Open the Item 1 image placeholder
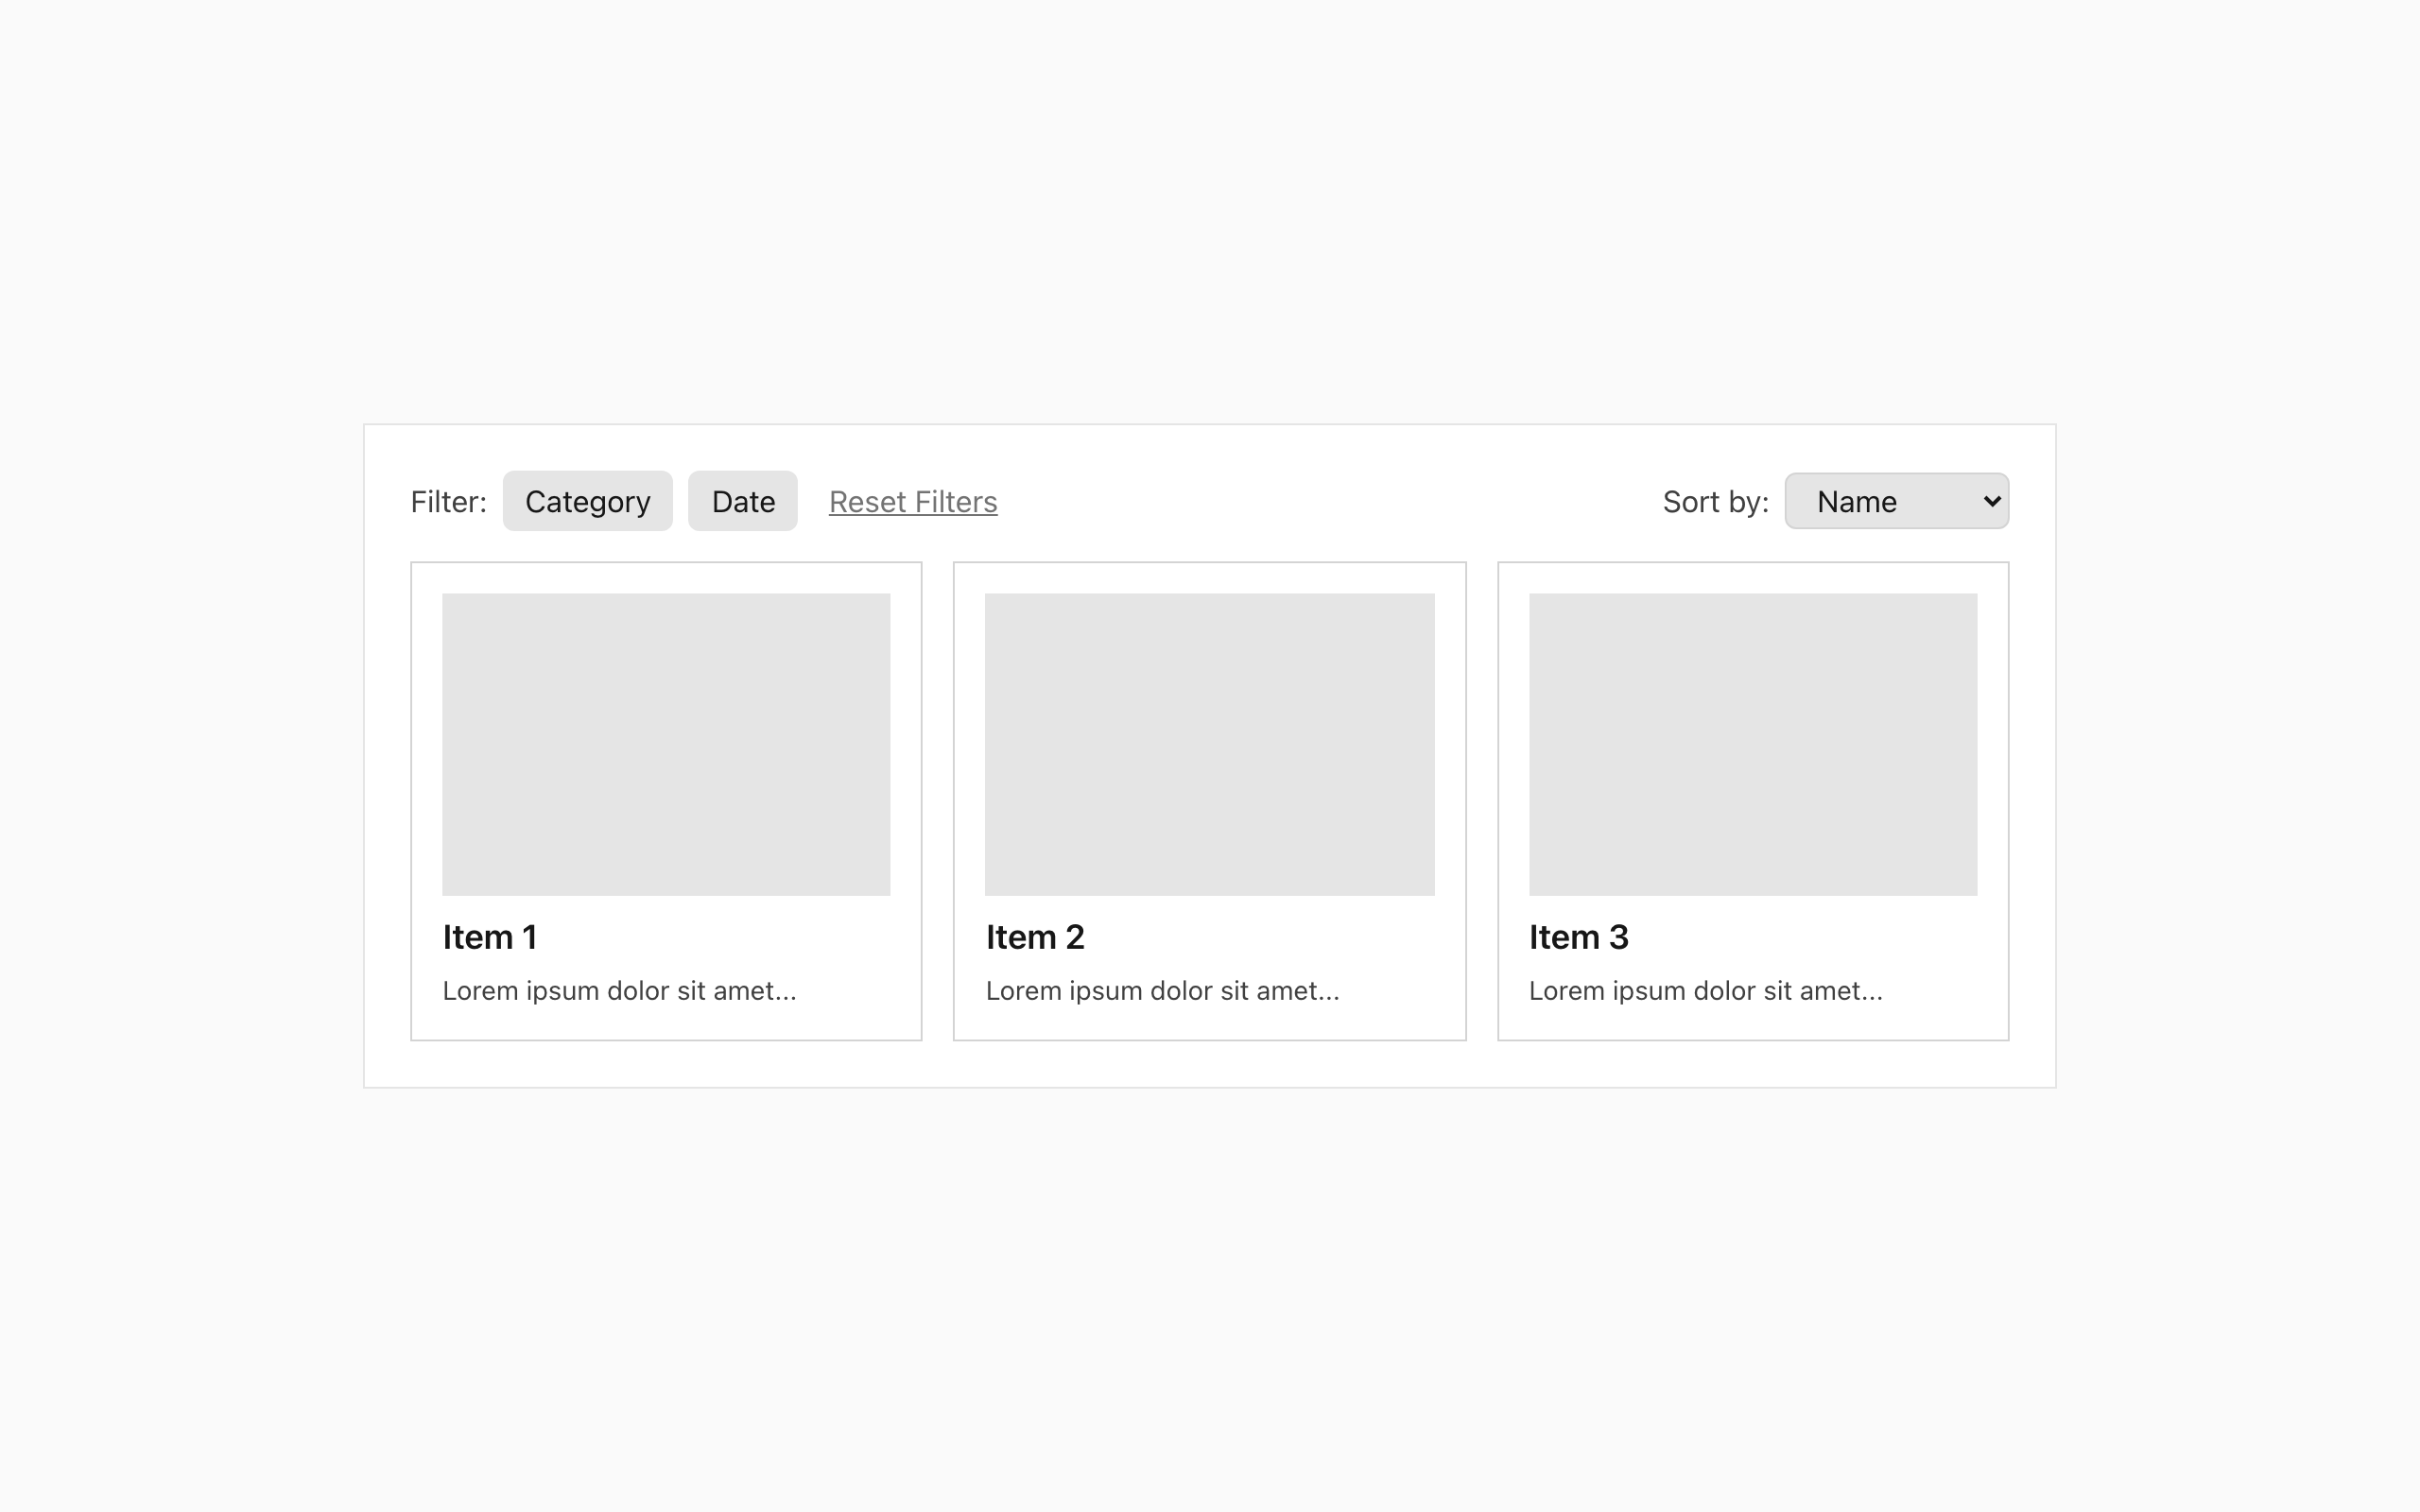 coord(666,744)
